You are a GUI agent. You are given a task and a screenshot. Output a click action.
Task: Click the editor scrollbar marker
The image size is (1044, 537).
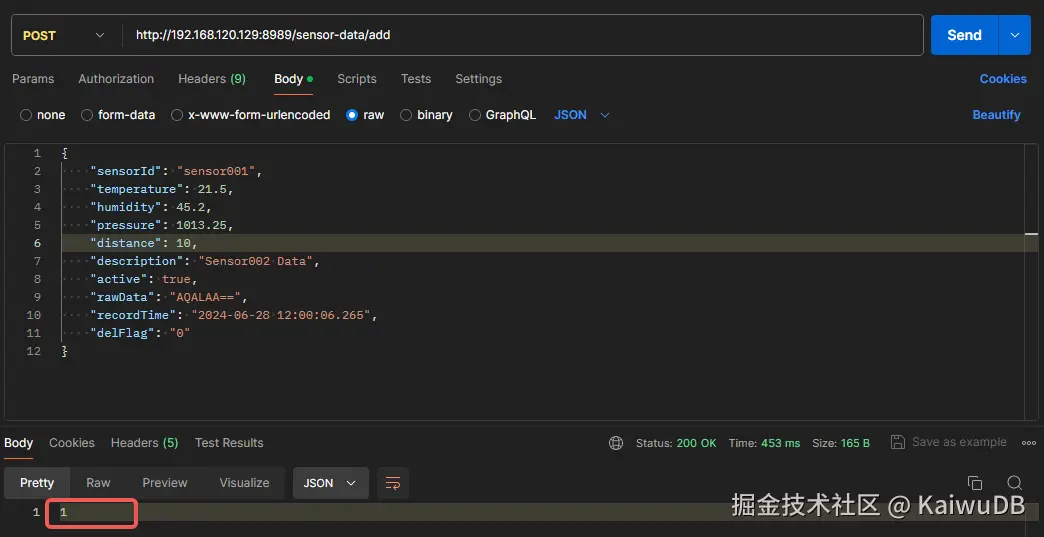pos(1031,234)
